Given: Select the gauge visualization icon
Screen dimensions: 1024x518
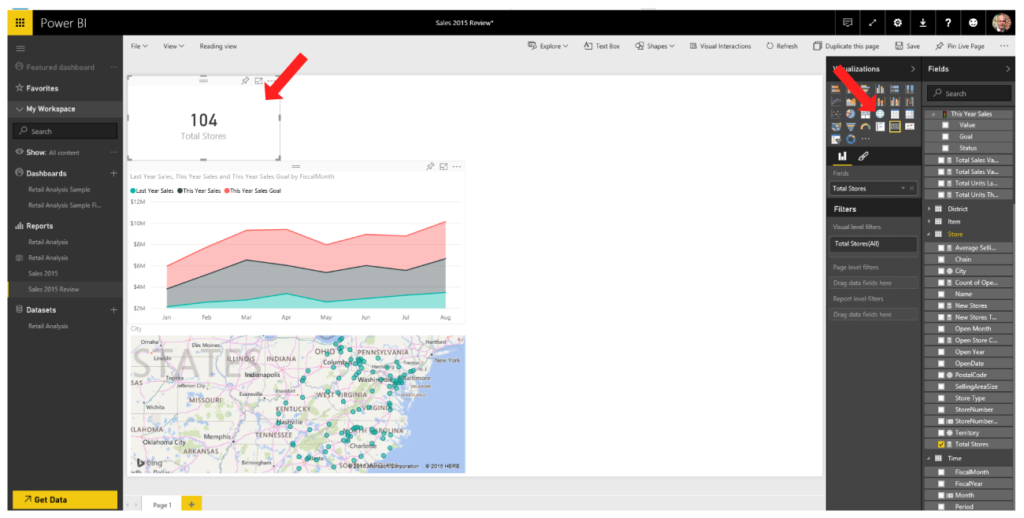Looking at the screenshot, I should (865, 127).
